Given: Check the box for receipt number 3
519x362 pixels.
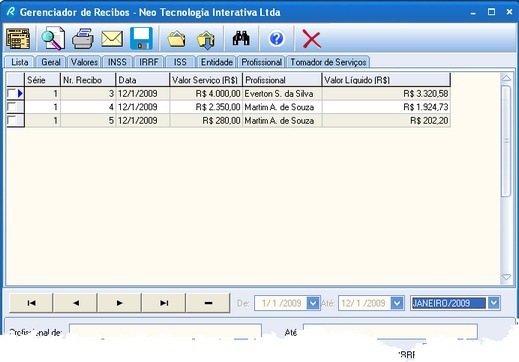Looking at the screenshot, I should pos(12,93).
